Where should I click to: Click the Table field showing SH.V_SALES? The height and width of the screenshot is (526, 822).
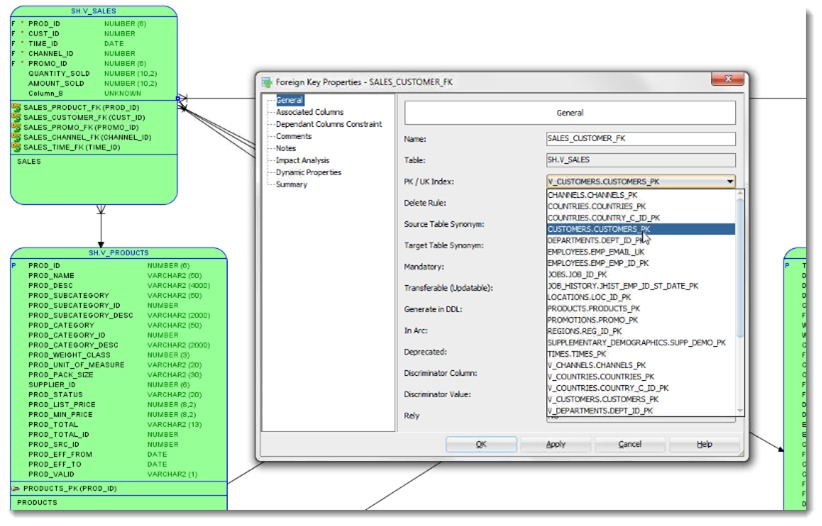(x=641, y=160)
